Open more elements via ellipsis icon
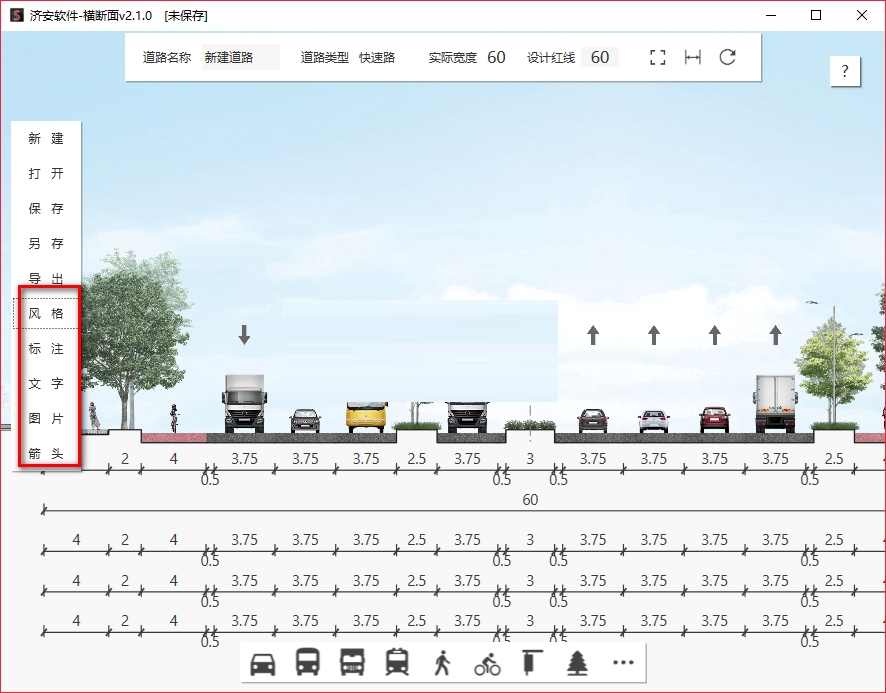The height and width of the screenshot is (693, 886). click(x=623, y=662)
